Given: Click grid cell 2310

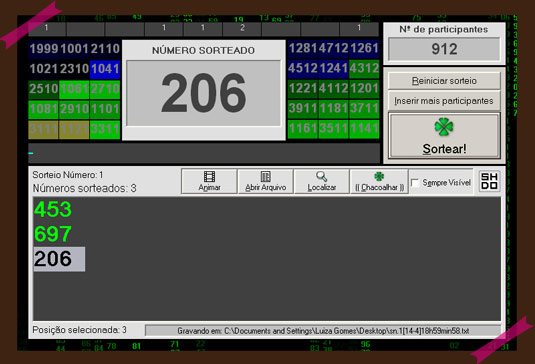Looking at the screenshot, I should (x=74, y=69).
